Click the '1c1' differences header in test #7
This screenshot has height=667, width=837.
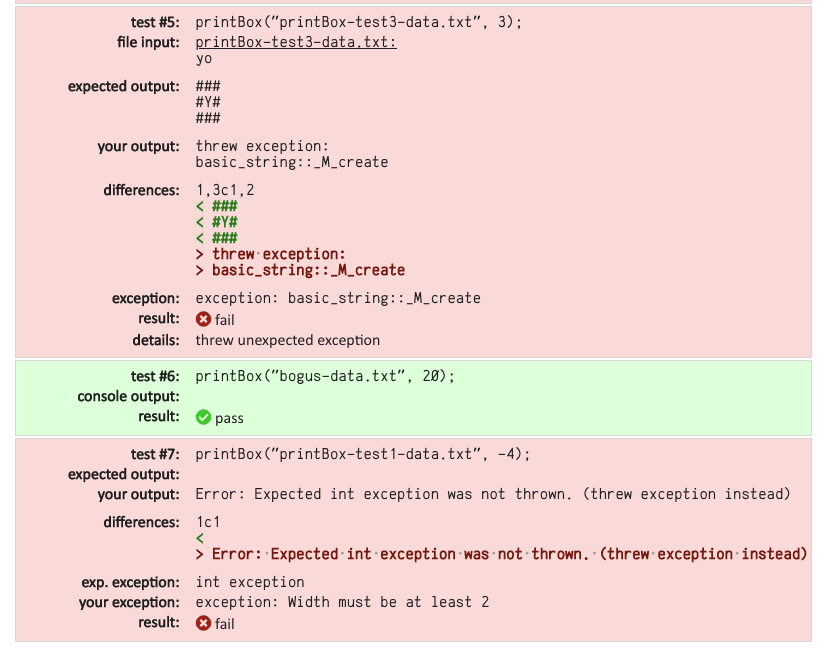coord(208,522)
